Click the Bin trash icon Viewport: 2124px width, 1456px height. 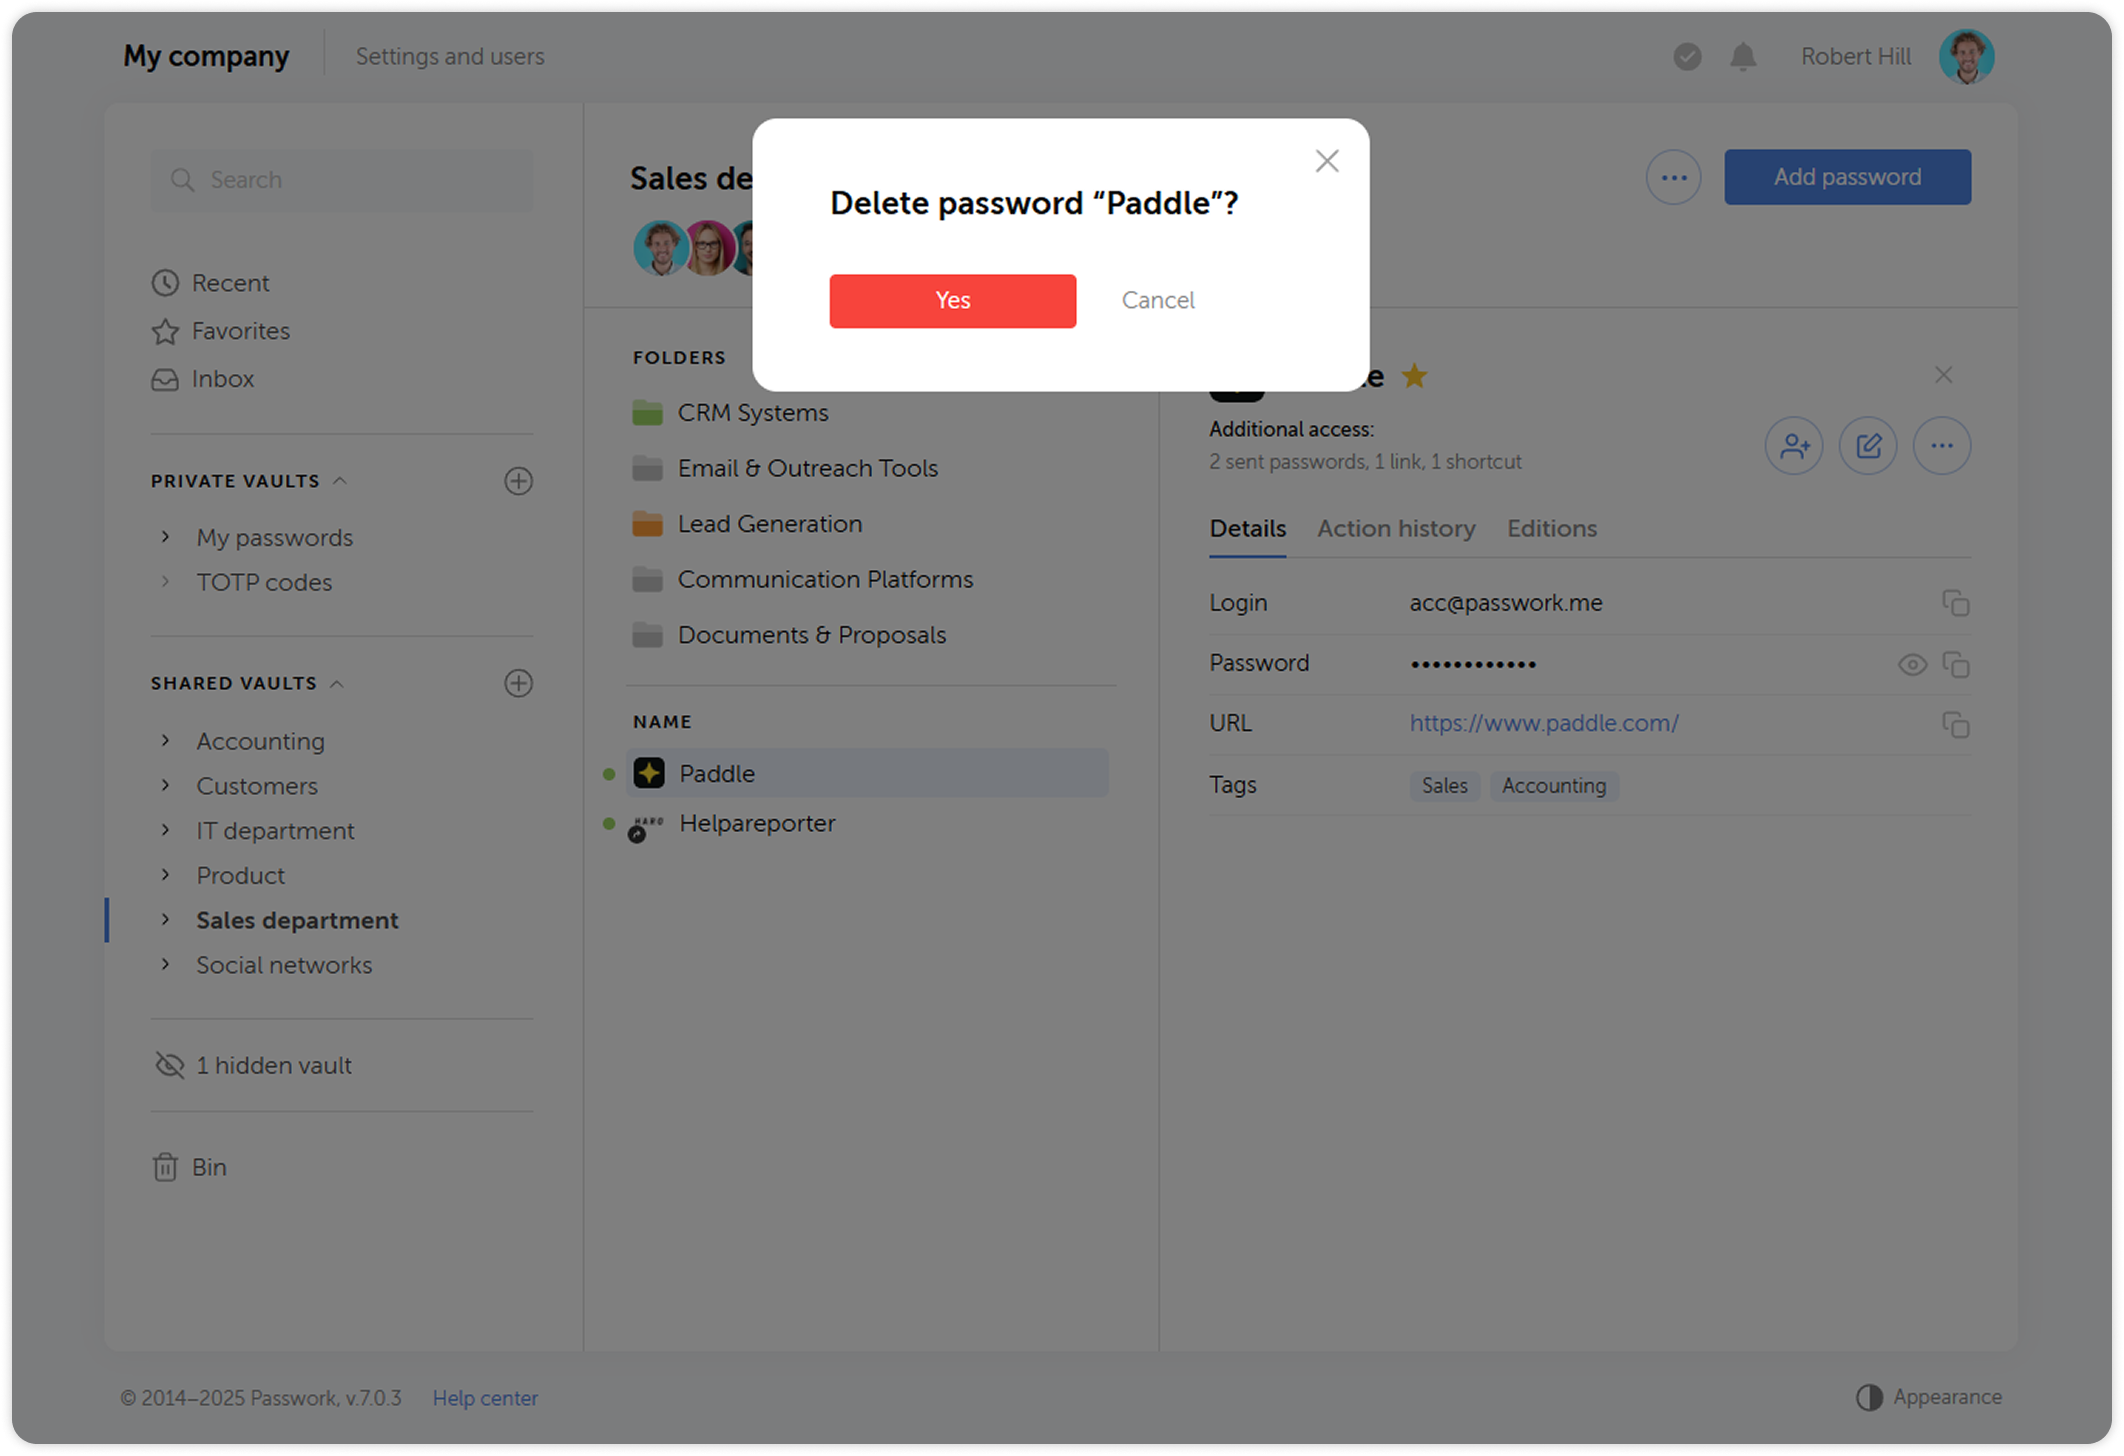[x=166, y=1167]
